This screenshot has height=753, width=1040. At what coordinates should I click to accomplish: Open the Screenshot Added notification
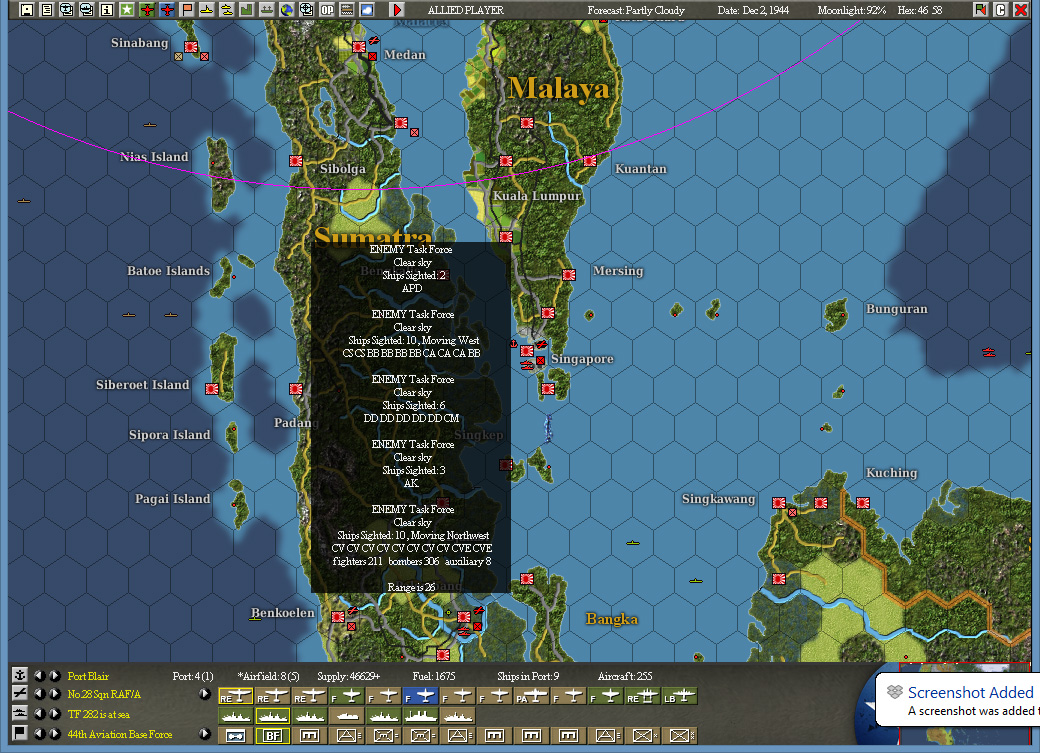point(958,701)
